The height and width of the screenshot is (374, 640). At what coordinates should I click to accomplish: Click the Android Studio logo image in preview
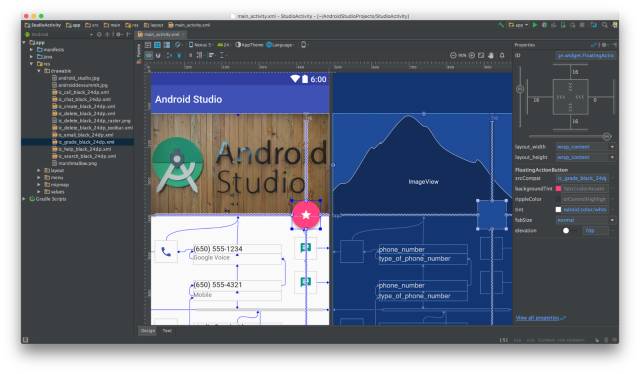point(240,164)
